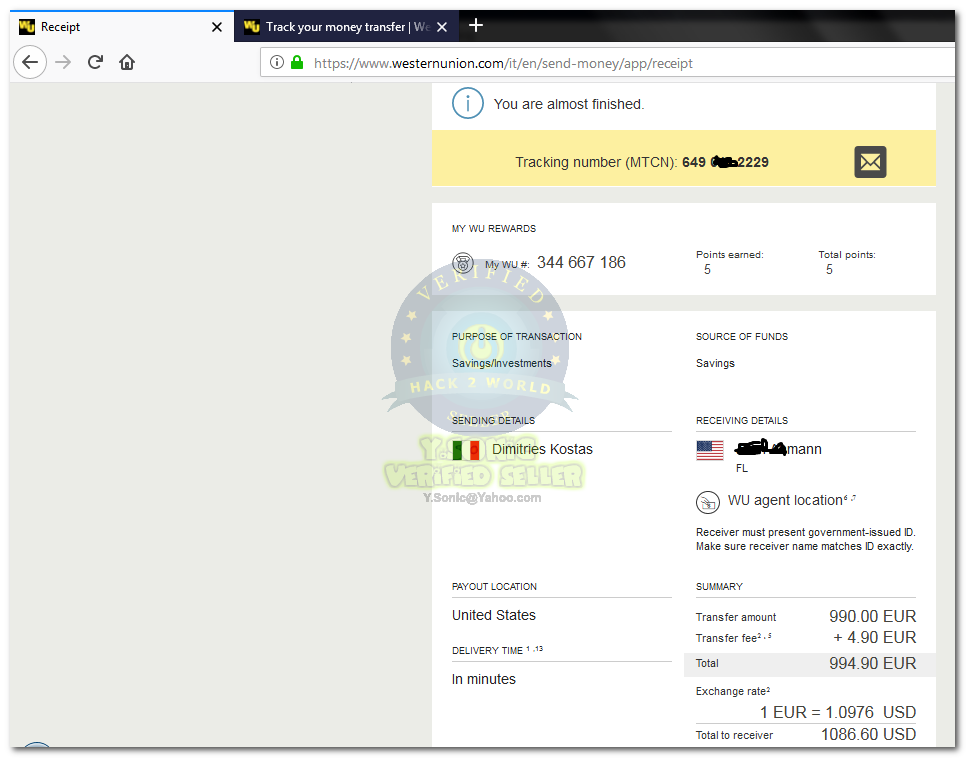
Task: Go to the browser home page
Action: pos(127,62)
